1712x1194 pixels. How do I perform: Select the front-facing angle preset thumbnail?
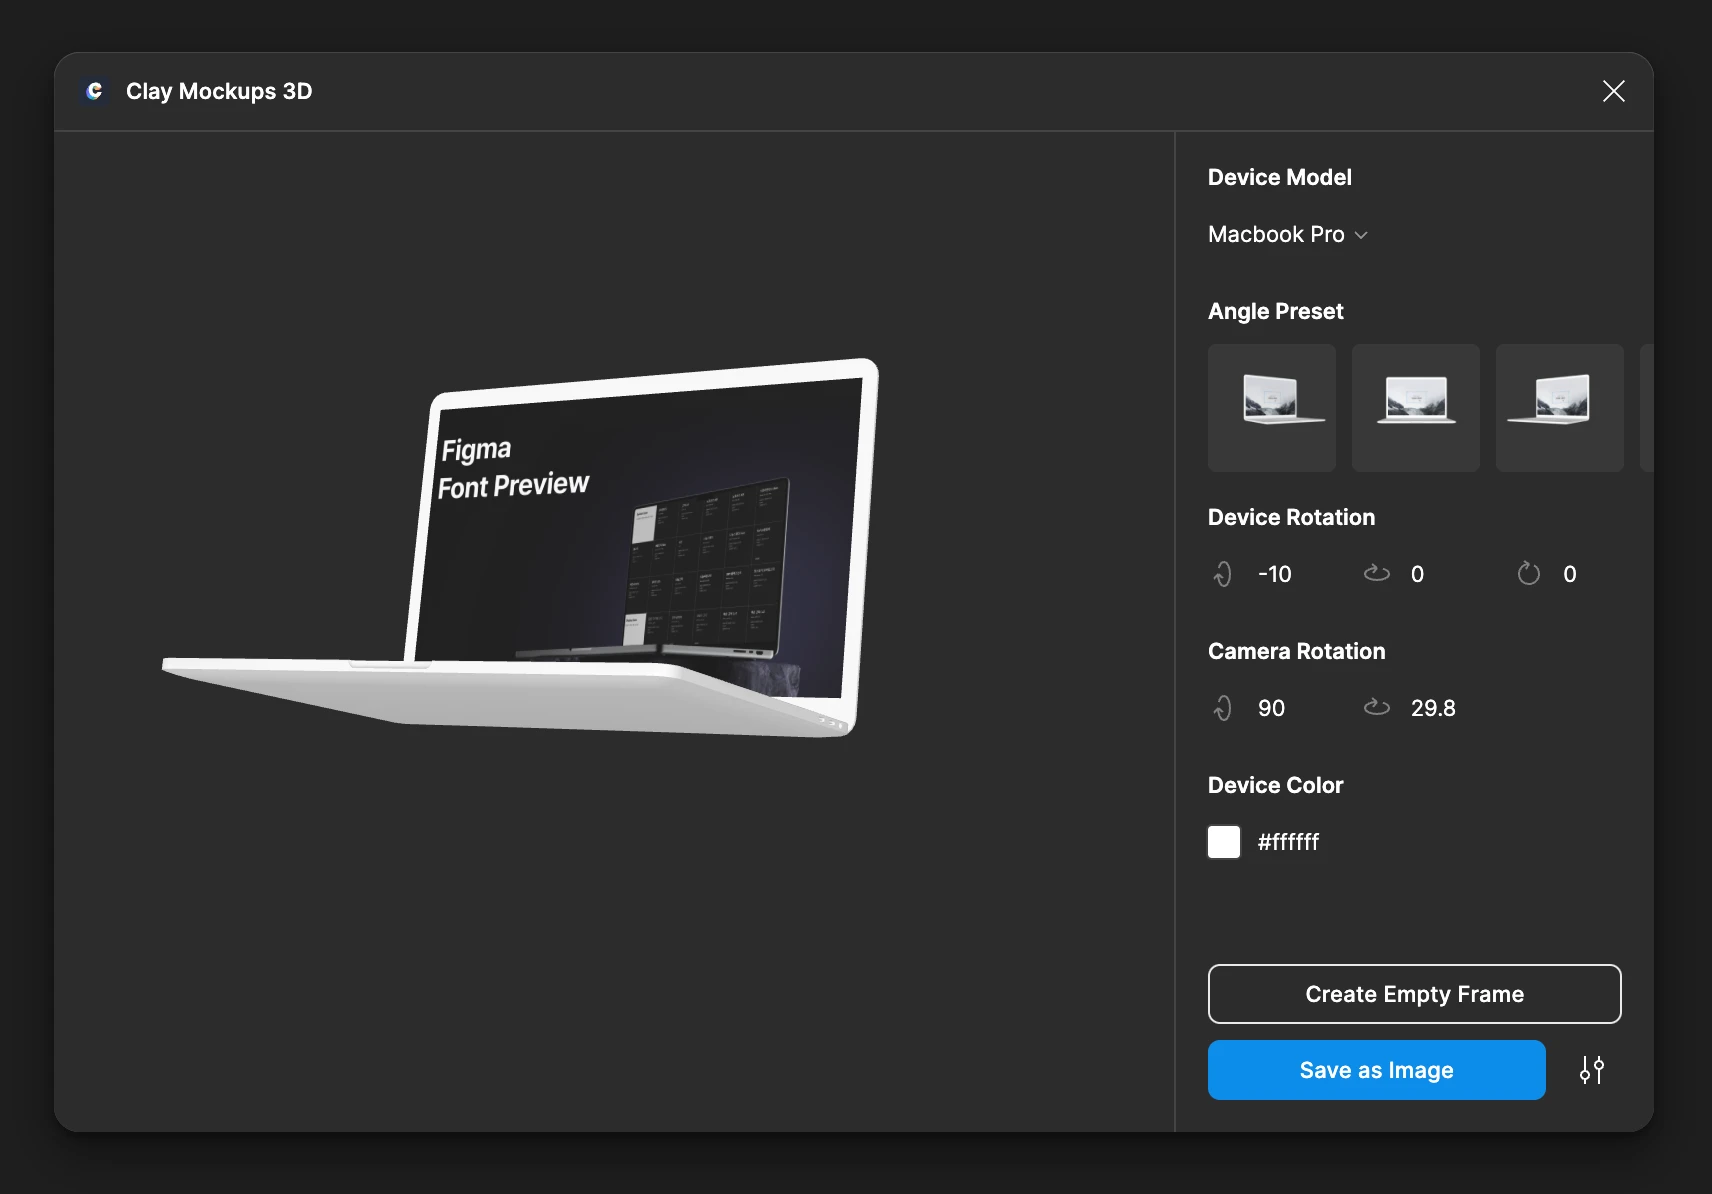1415,408
